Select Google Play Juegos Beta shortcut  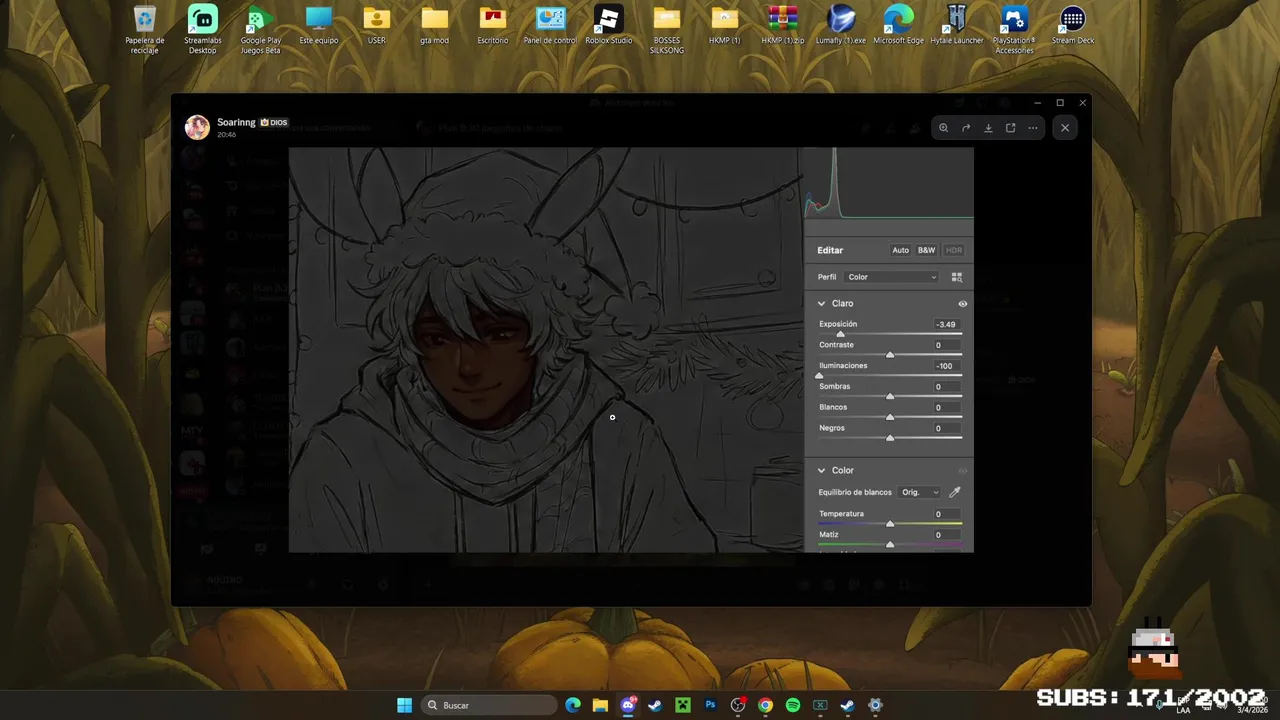(260, 31)
